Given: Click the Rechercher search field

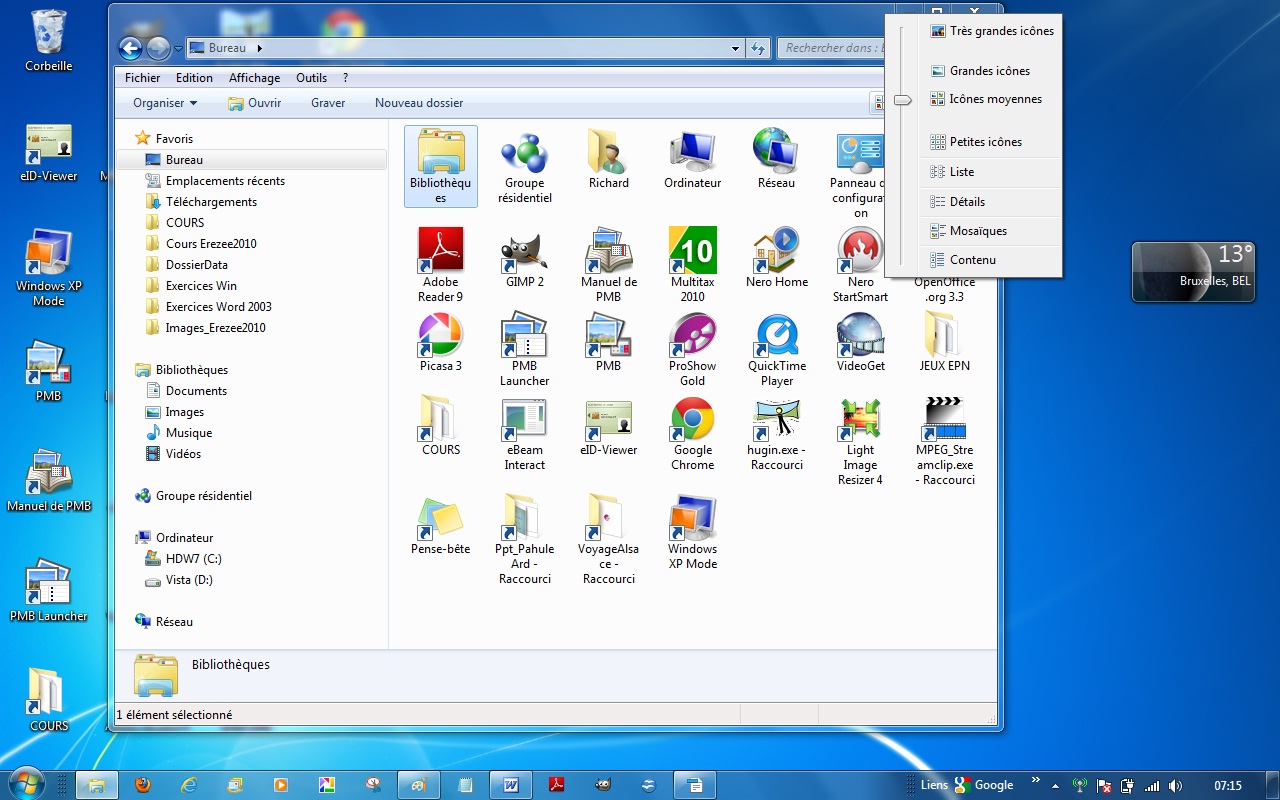Looking at the screenshot, I should coord(832,48).
